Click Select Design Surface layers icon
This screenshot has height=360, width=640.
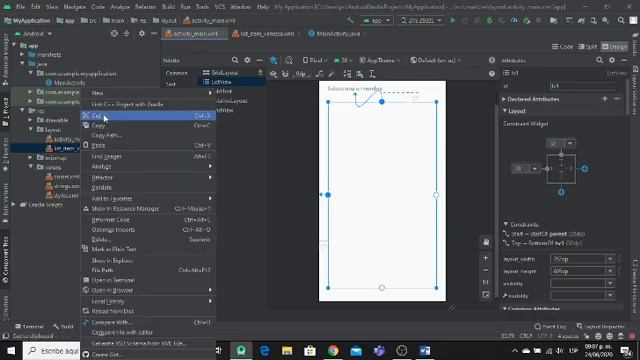[x=273, y=60]
